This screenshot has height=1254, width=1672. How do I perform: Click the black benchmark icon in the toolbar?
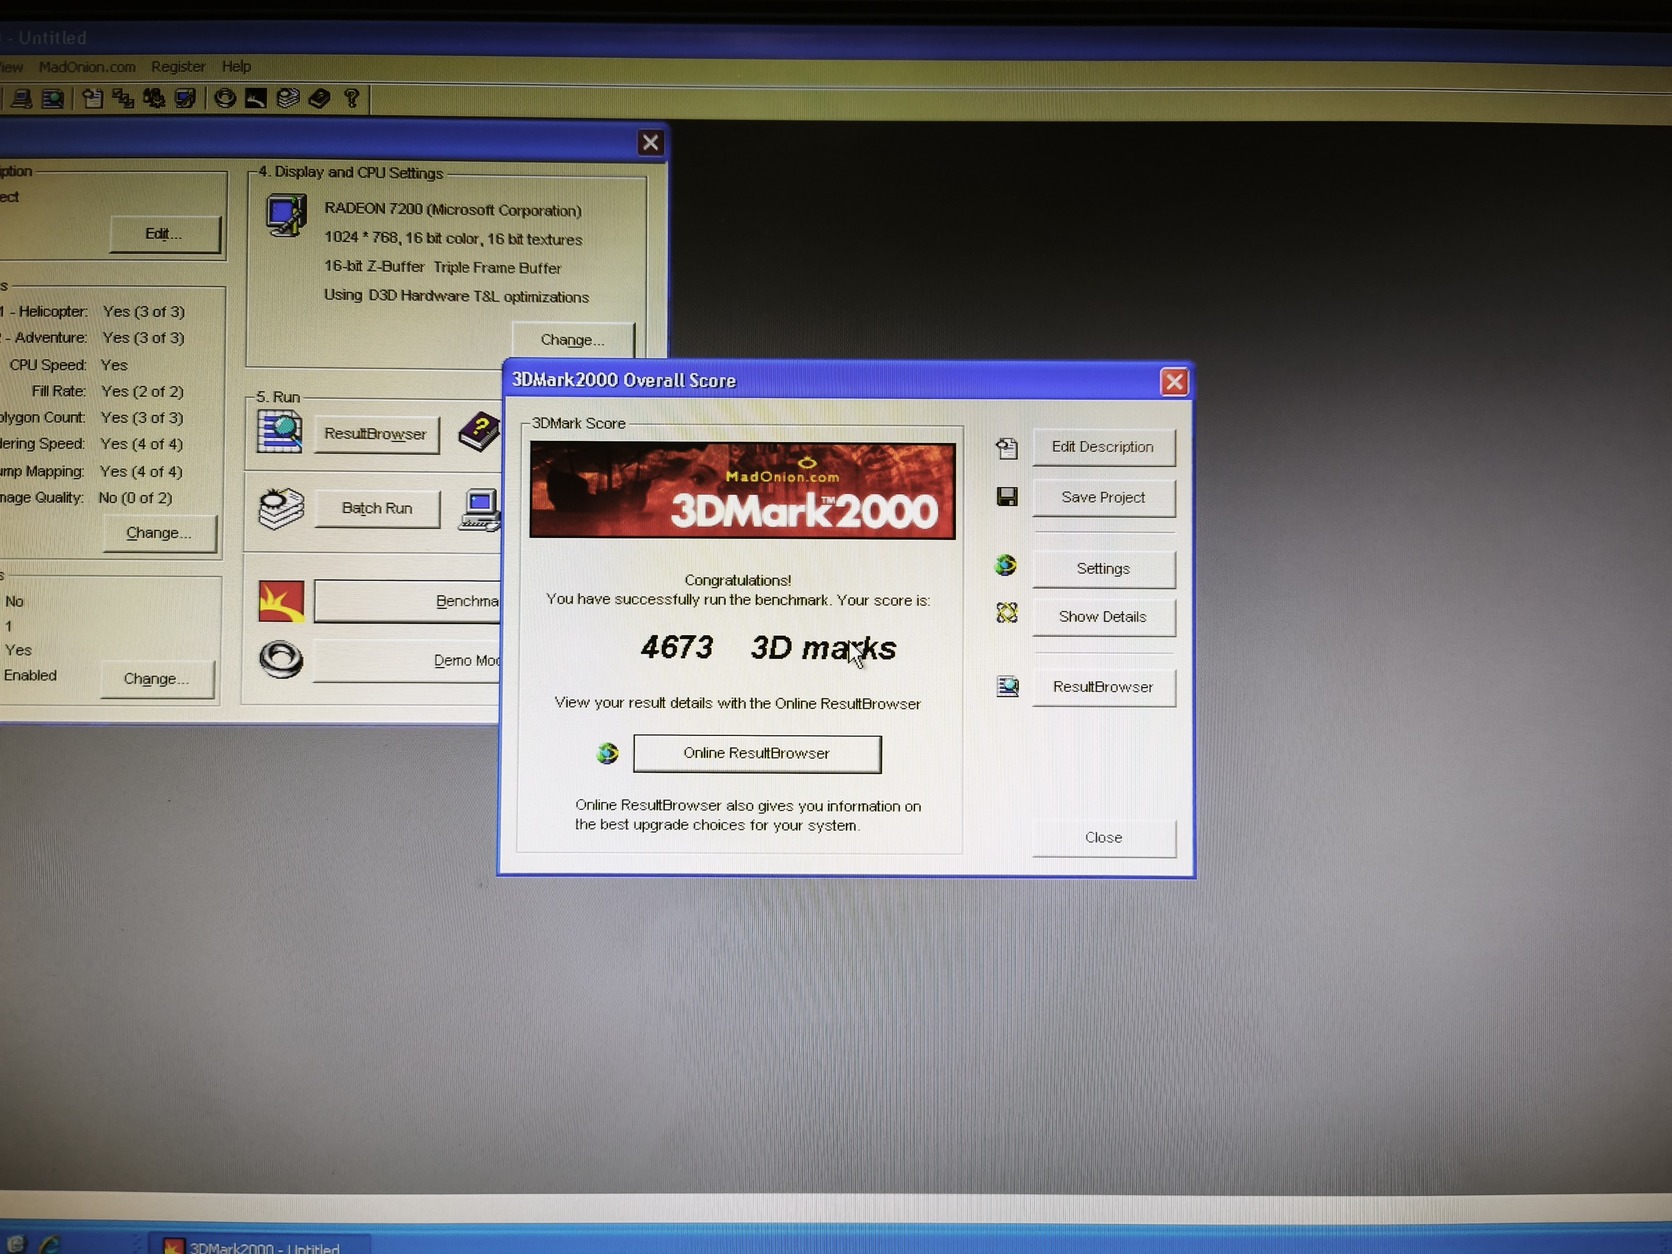click(256, 98)
